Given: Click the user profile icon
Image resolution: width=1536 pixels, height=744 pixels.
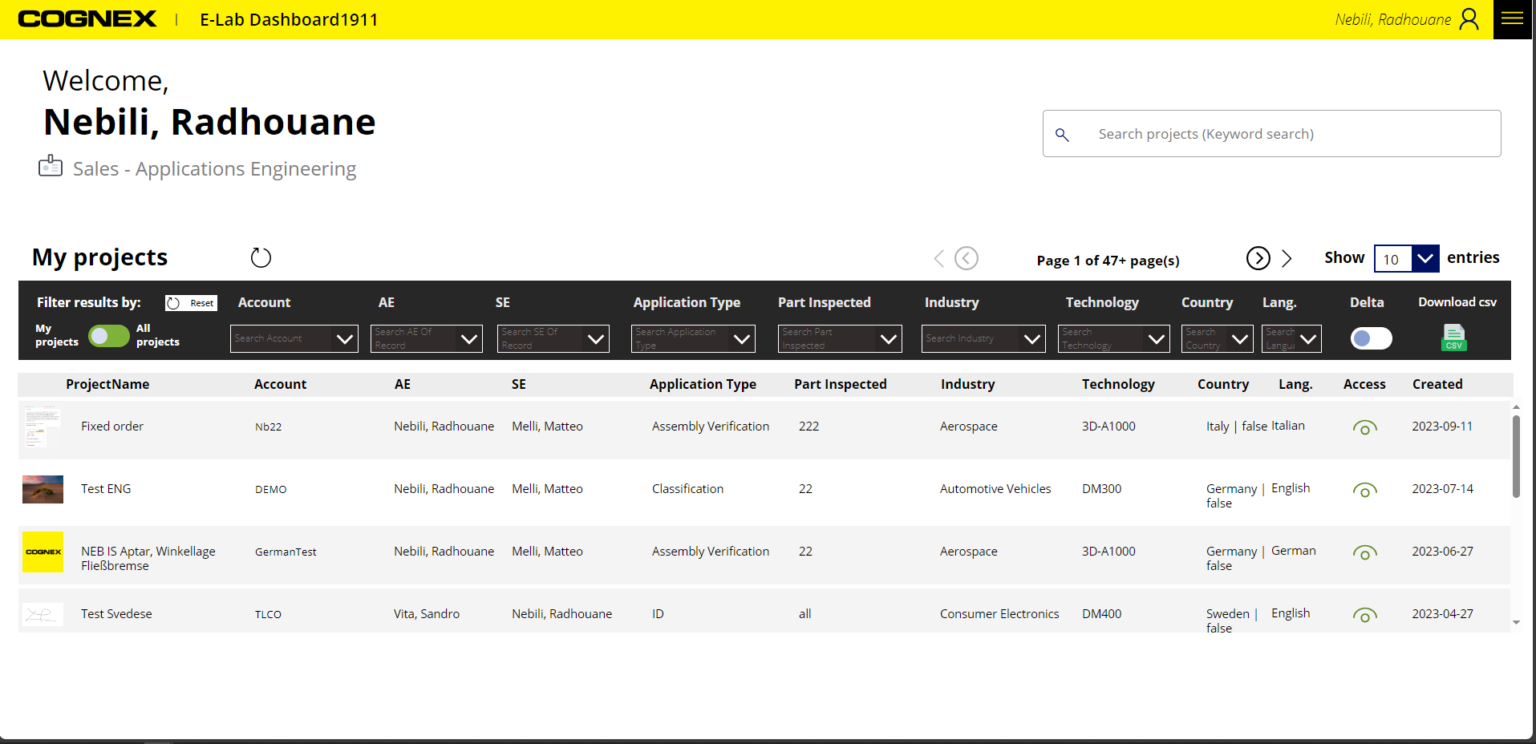Looking at the screenshot, I should tap(1468, 19).
